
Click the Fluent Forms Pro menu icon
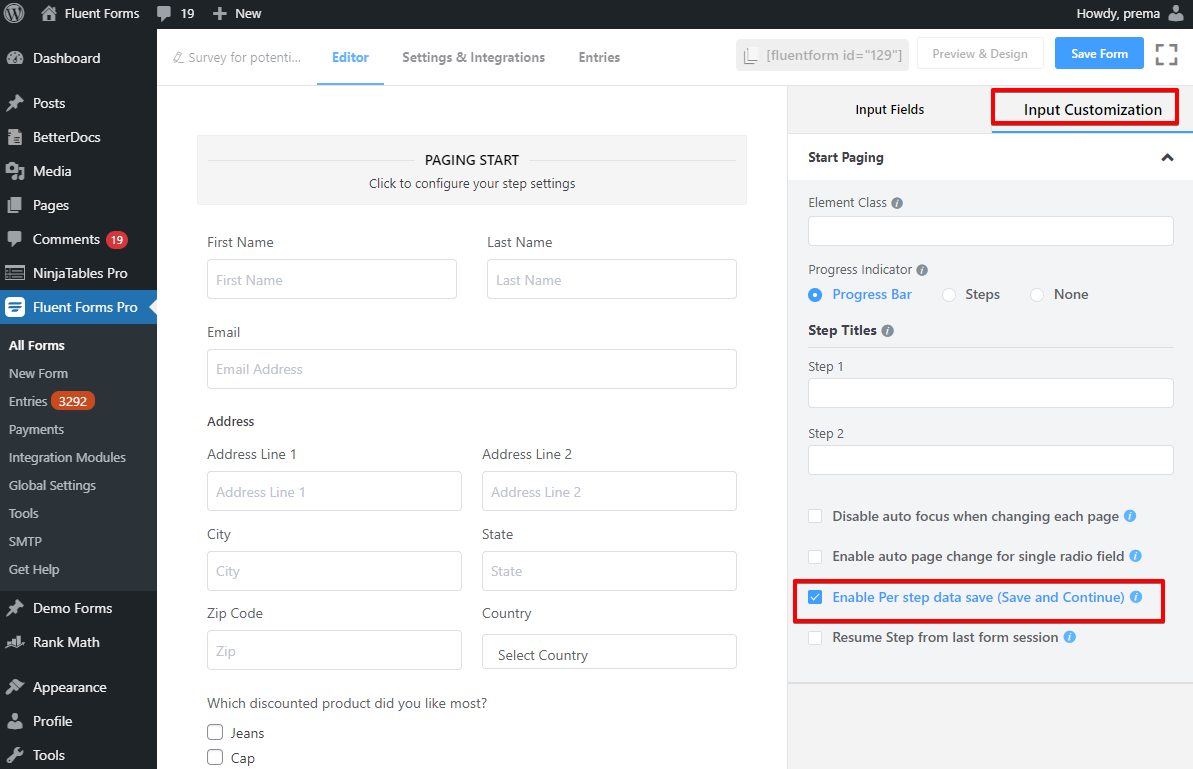tap(14, 307)
